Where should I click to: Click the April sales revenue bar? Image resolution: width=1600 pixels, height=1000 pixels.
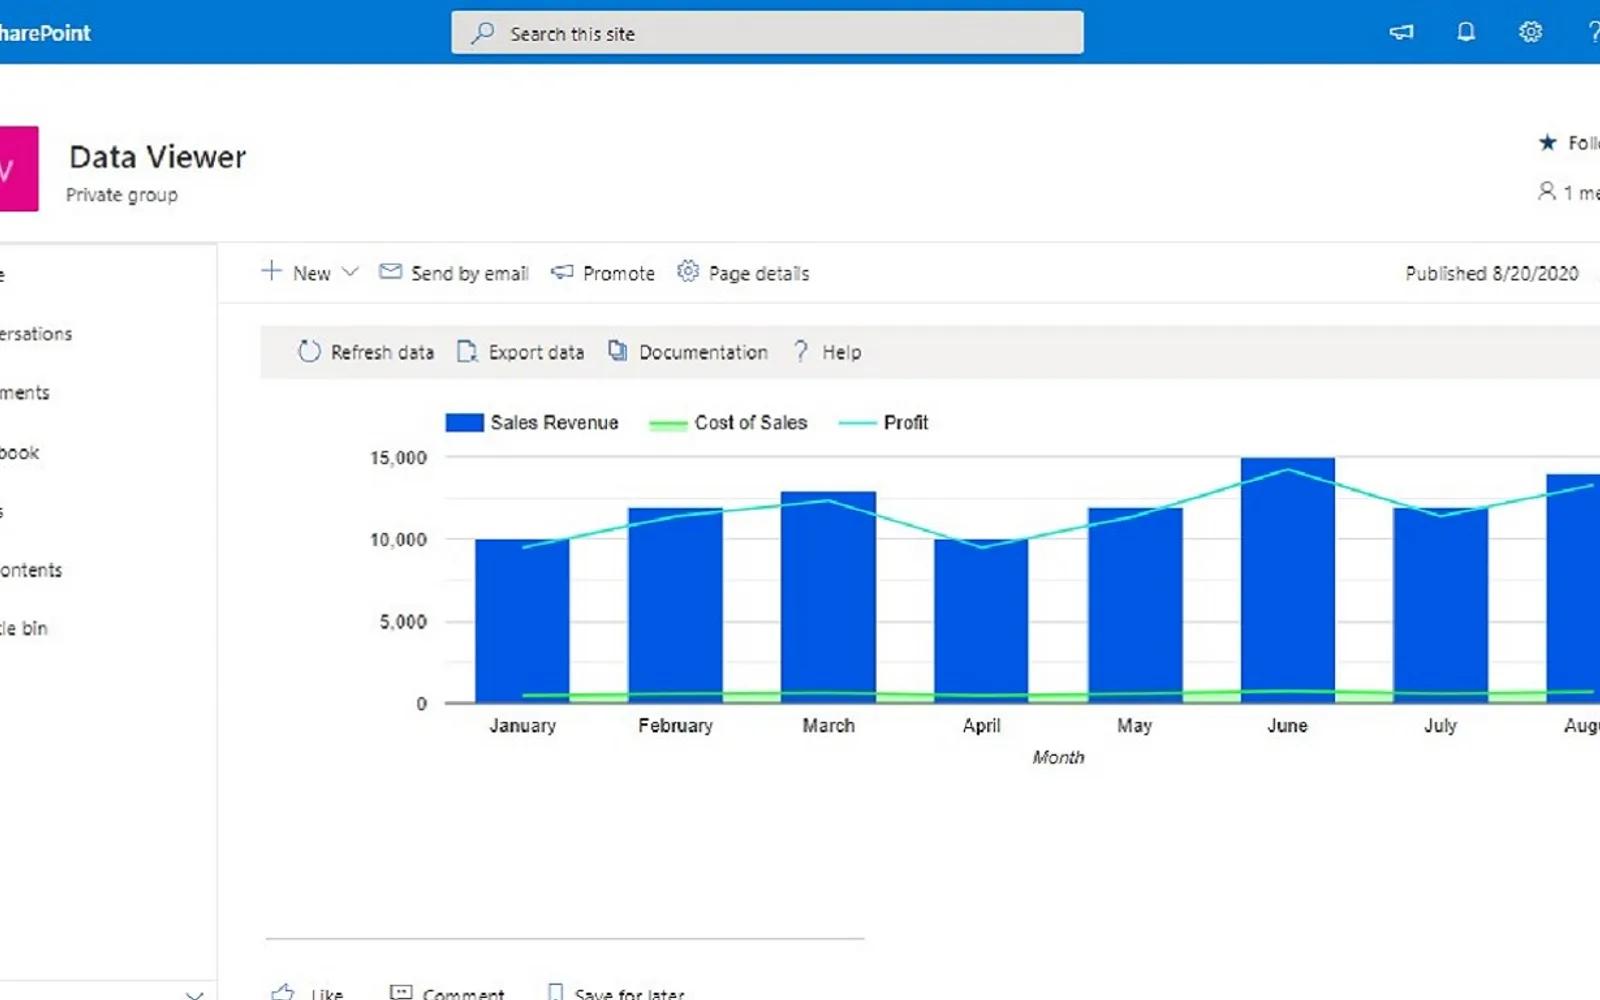click(x=981, y=622)
